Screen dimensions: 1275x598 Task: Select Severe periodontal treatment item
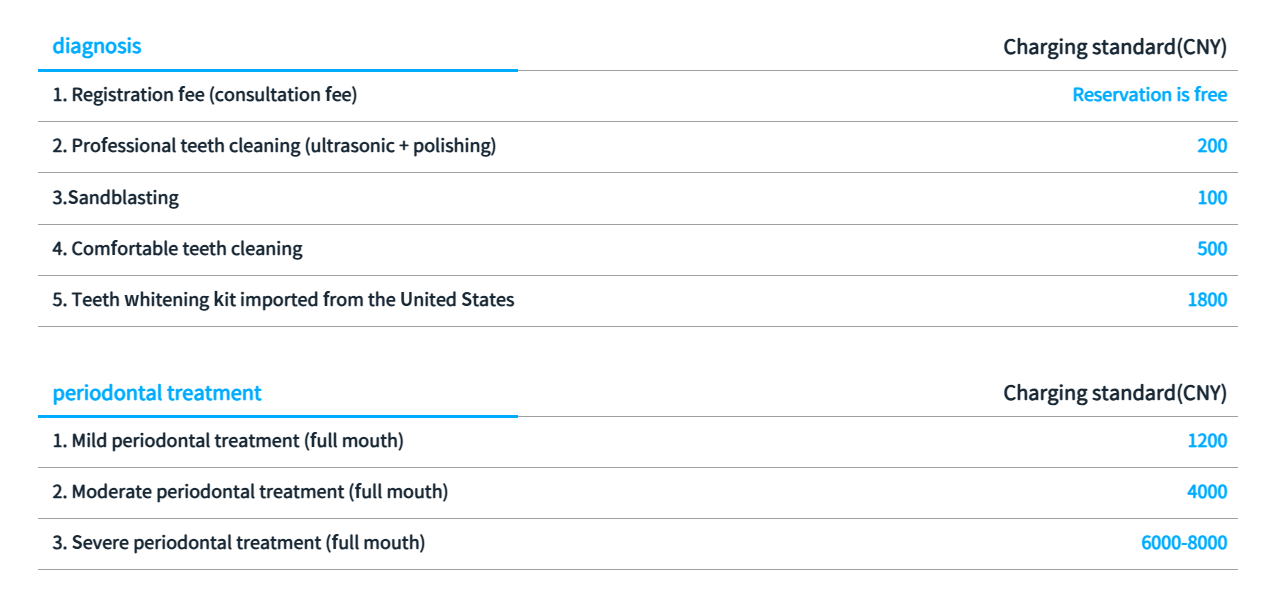click(x=239, y=543)
